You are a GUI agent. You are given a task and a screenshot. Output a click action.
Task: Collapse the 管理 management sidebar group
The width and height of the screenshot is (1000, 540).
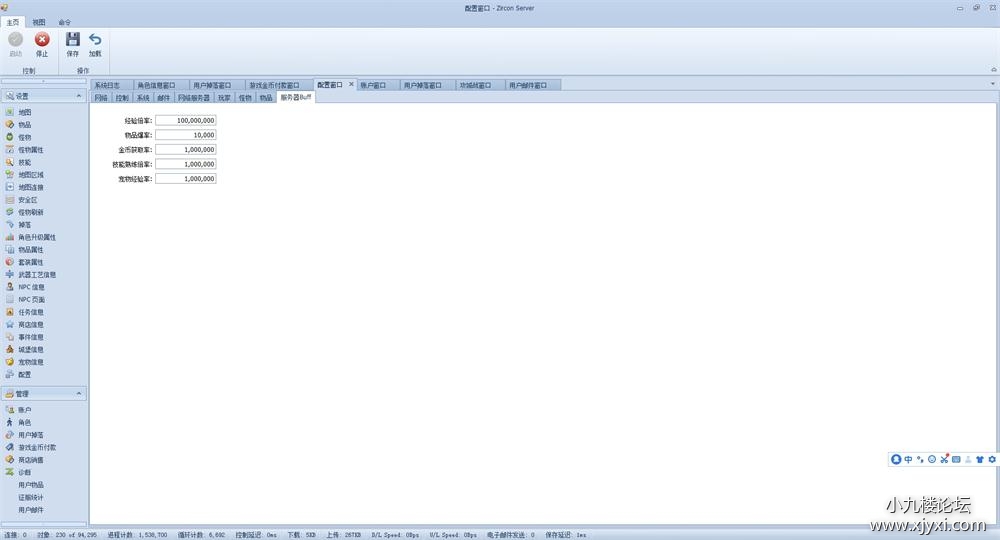point(79,394)
